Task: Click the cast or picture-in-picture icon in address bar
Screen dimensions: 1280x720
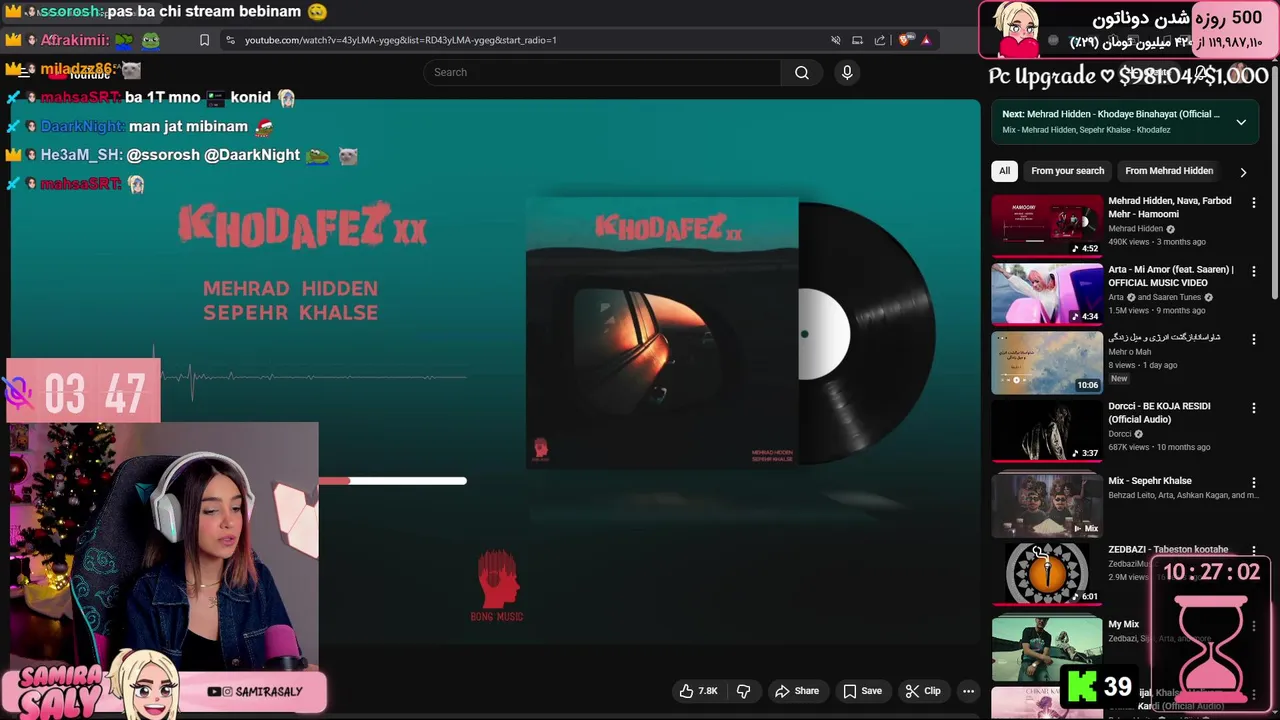Action: point(857,40)
